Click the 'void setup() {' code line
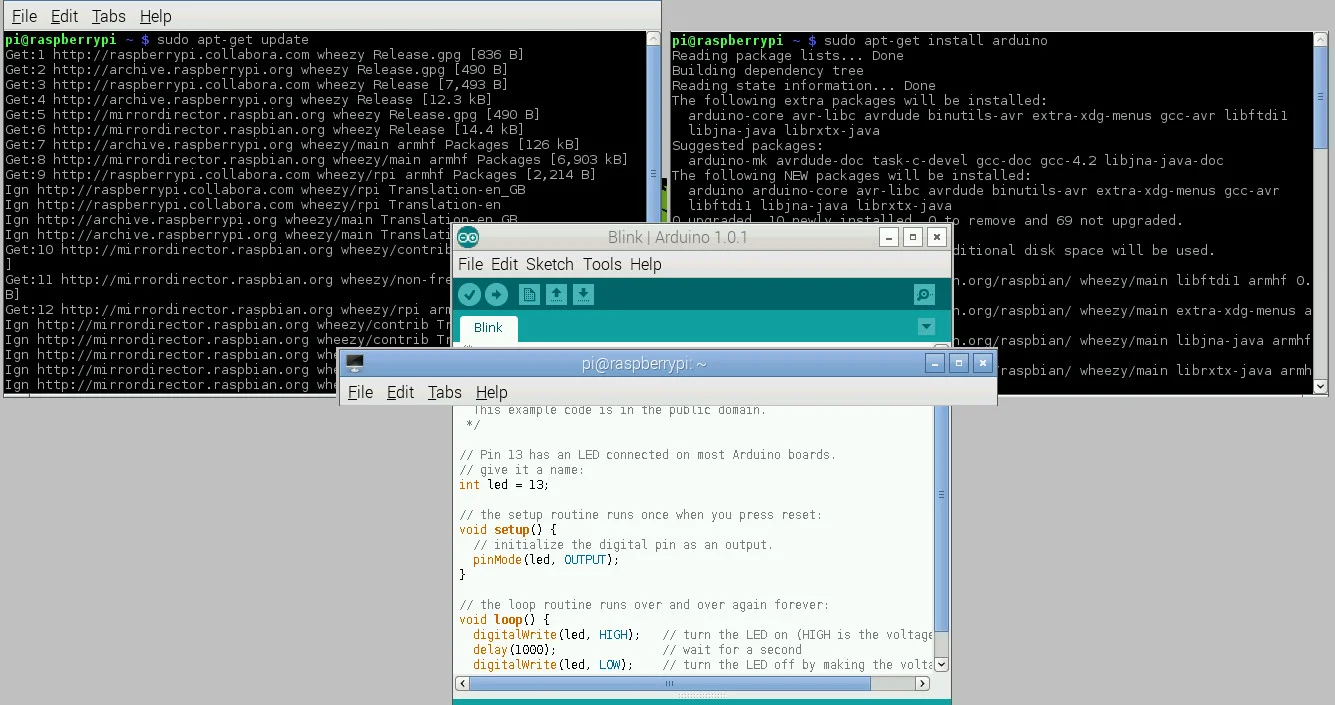The image size is (1335, 705). 508,530
